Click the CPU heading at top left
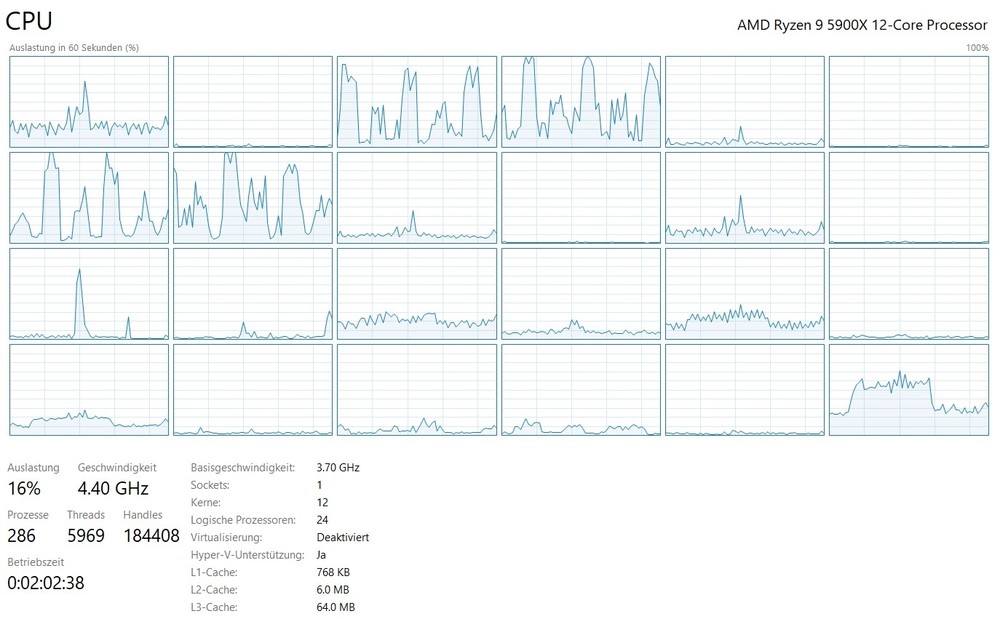 [29, 20]
